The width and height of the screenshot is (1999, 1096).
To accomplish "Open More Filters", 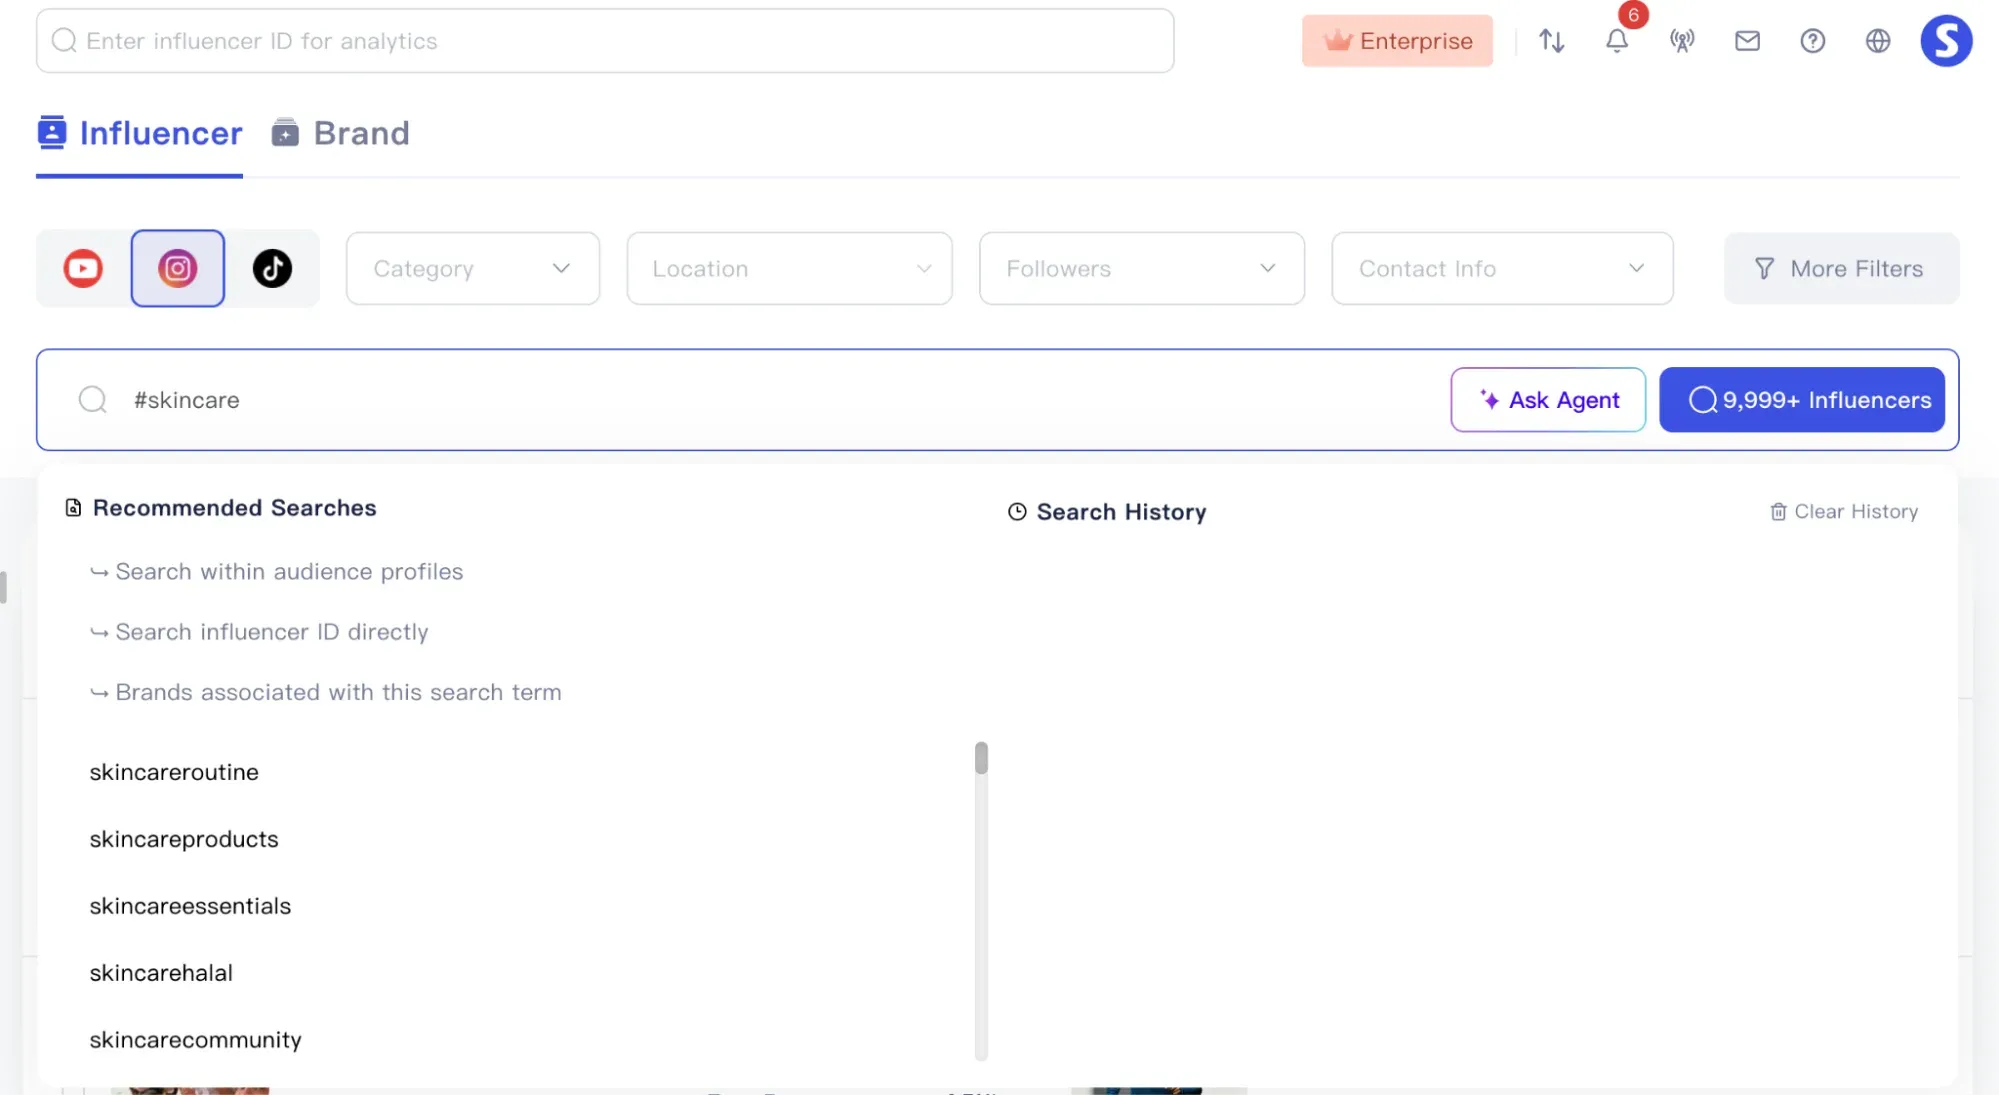I will click(1841, 268).
